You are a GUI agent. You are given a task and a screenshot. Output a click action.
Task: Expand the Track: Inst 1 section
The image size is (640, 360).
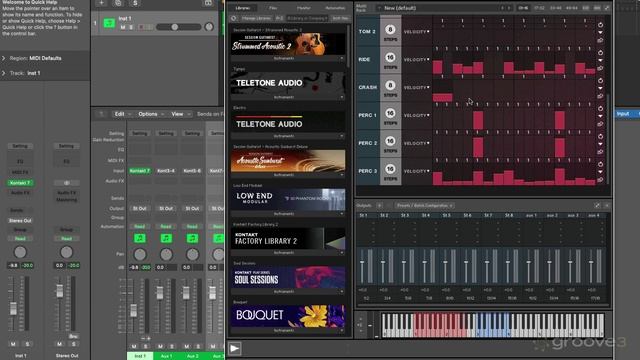(x=4, y=73)
